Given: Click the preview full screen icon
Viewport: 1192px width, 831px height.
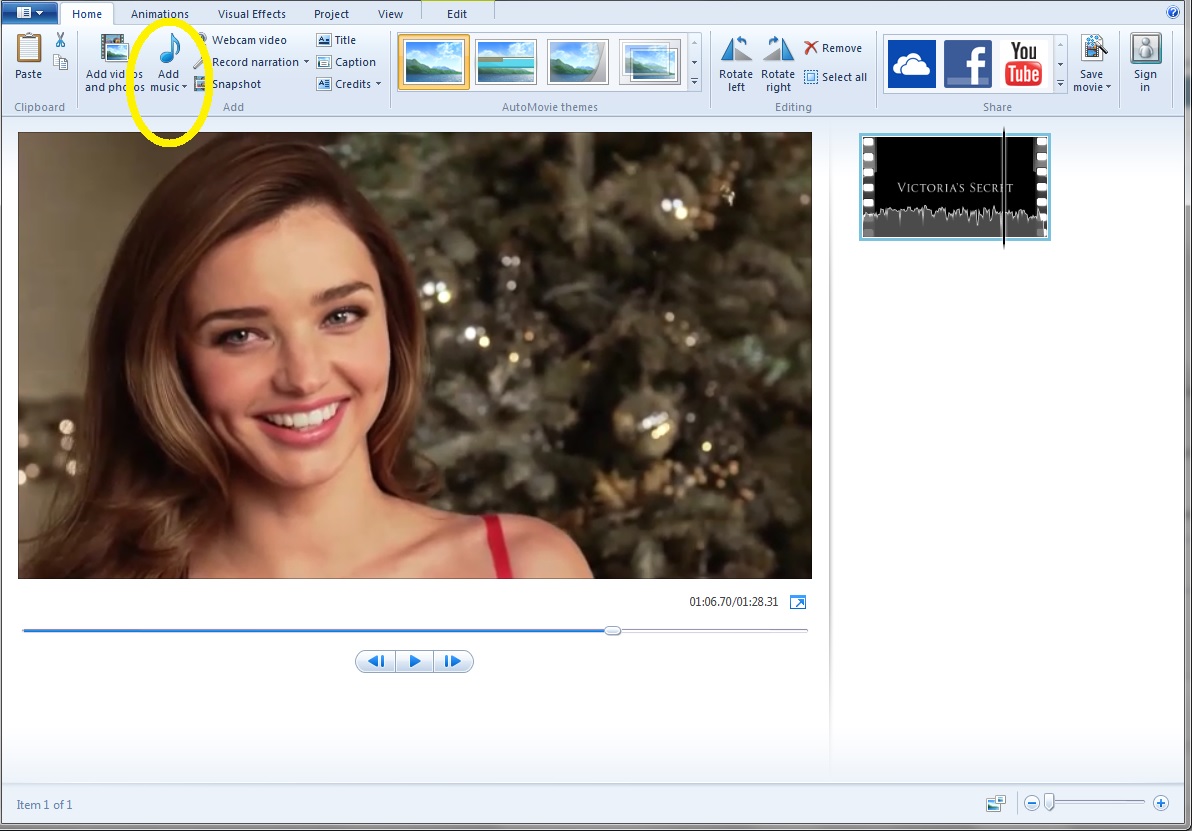Looking at the screenshot, I should pyautogui.click(x=797, y=602).
